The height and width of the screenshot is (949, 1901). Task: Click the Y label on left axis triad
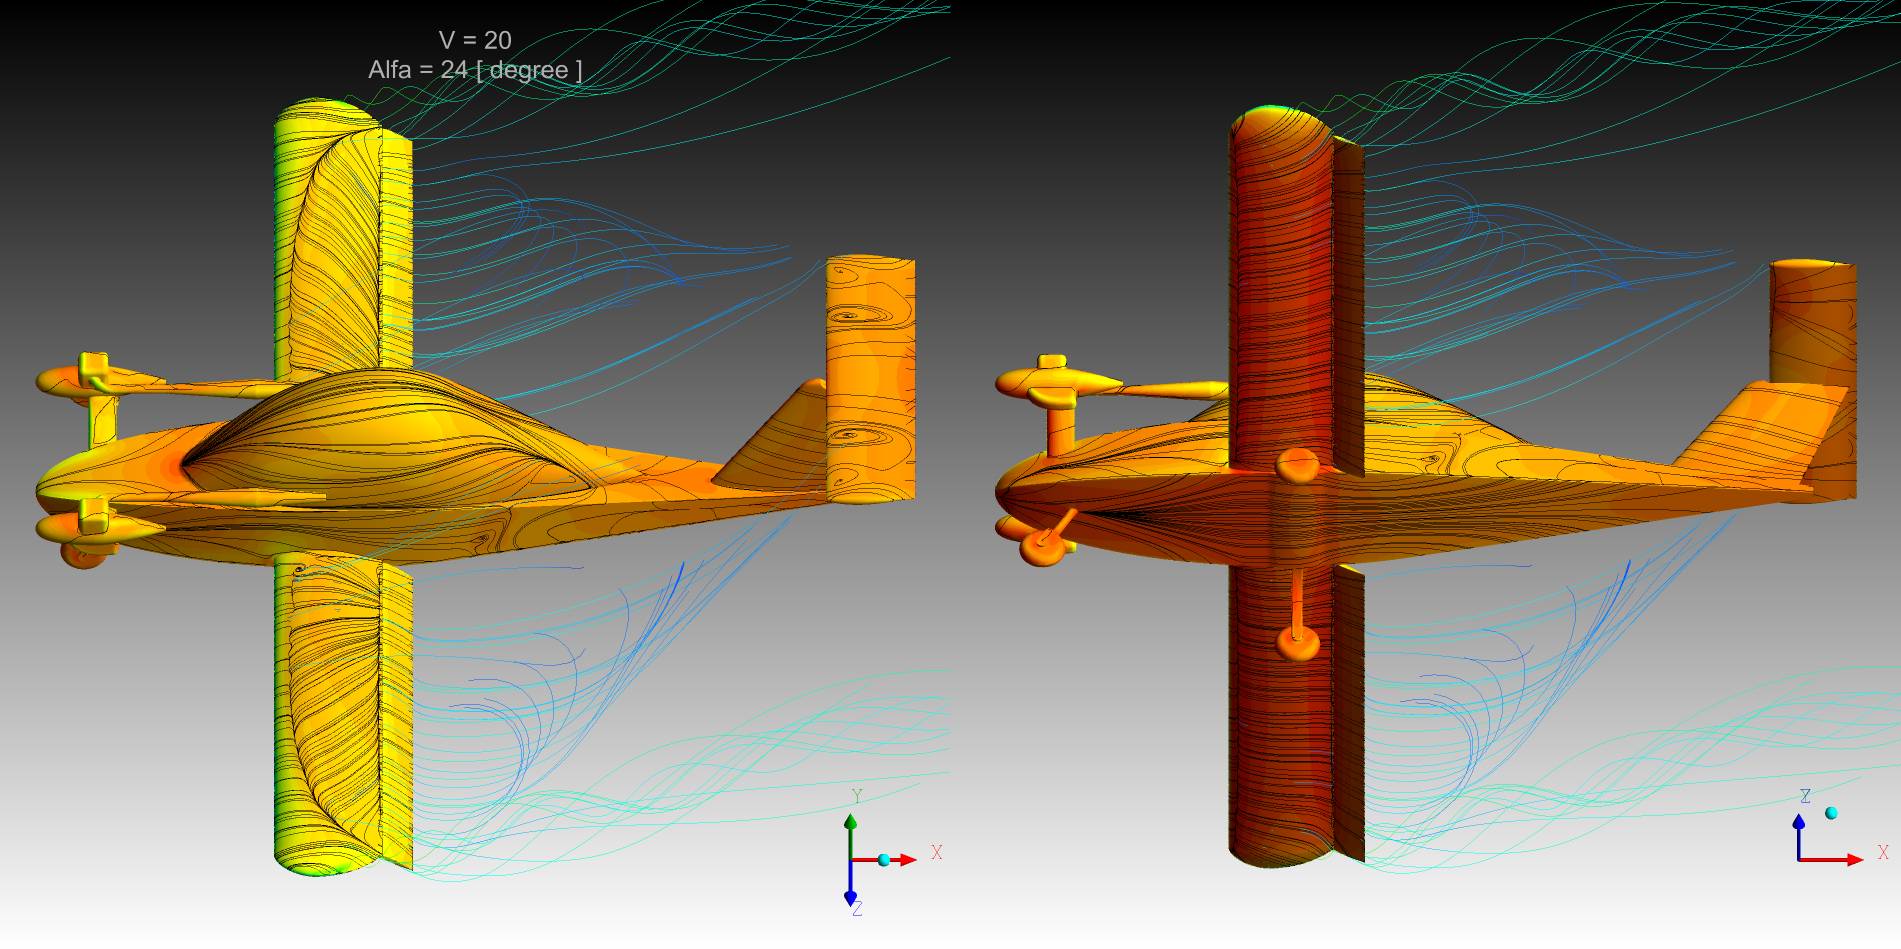857,796
